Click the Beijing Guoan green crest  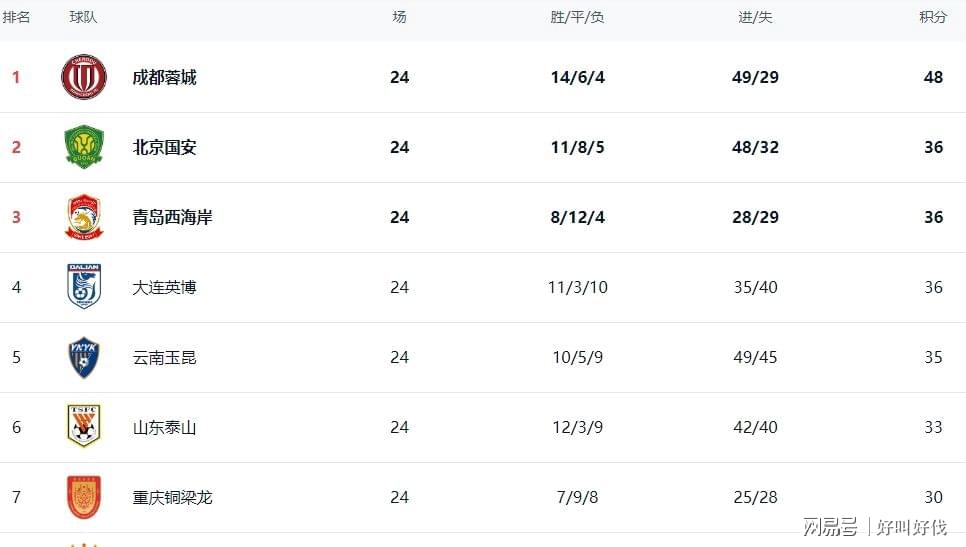tap(84, 147)
